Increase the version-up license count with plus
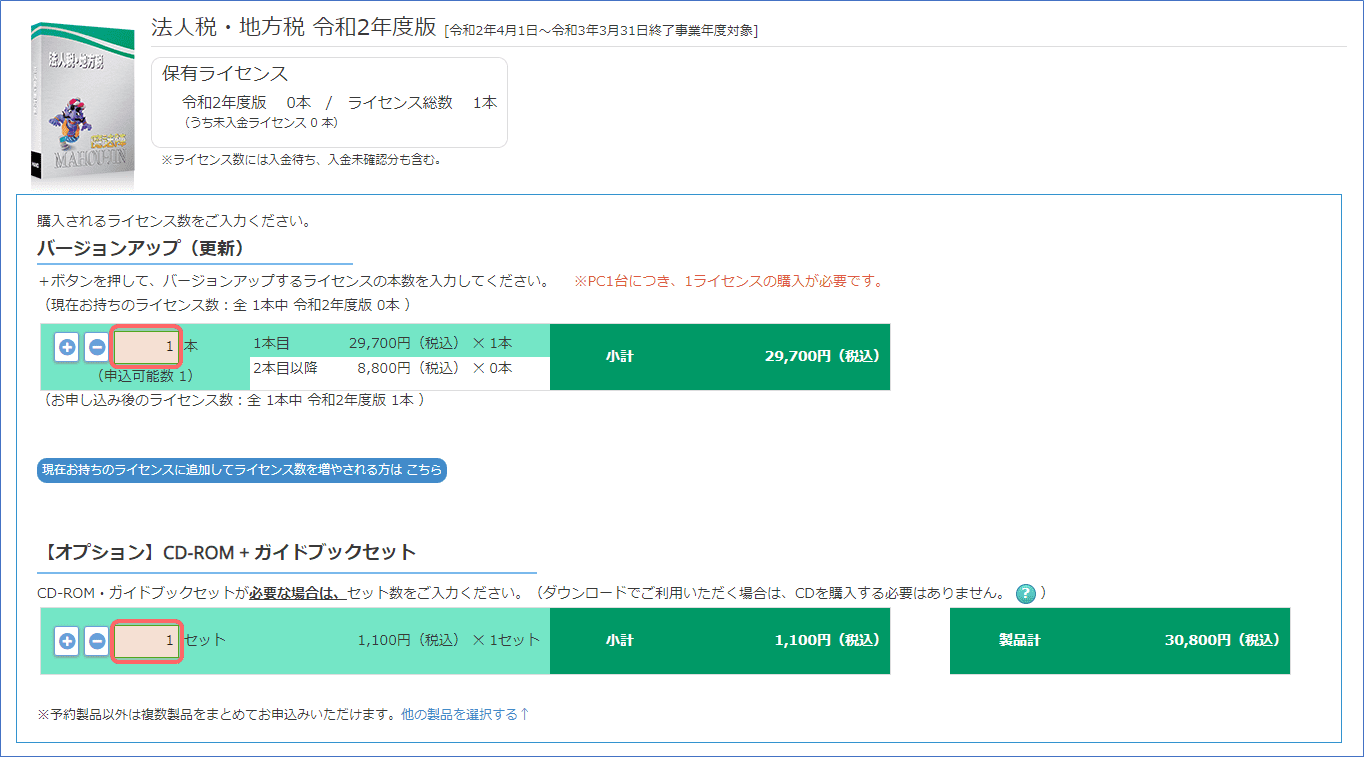 tap(67, 347)
